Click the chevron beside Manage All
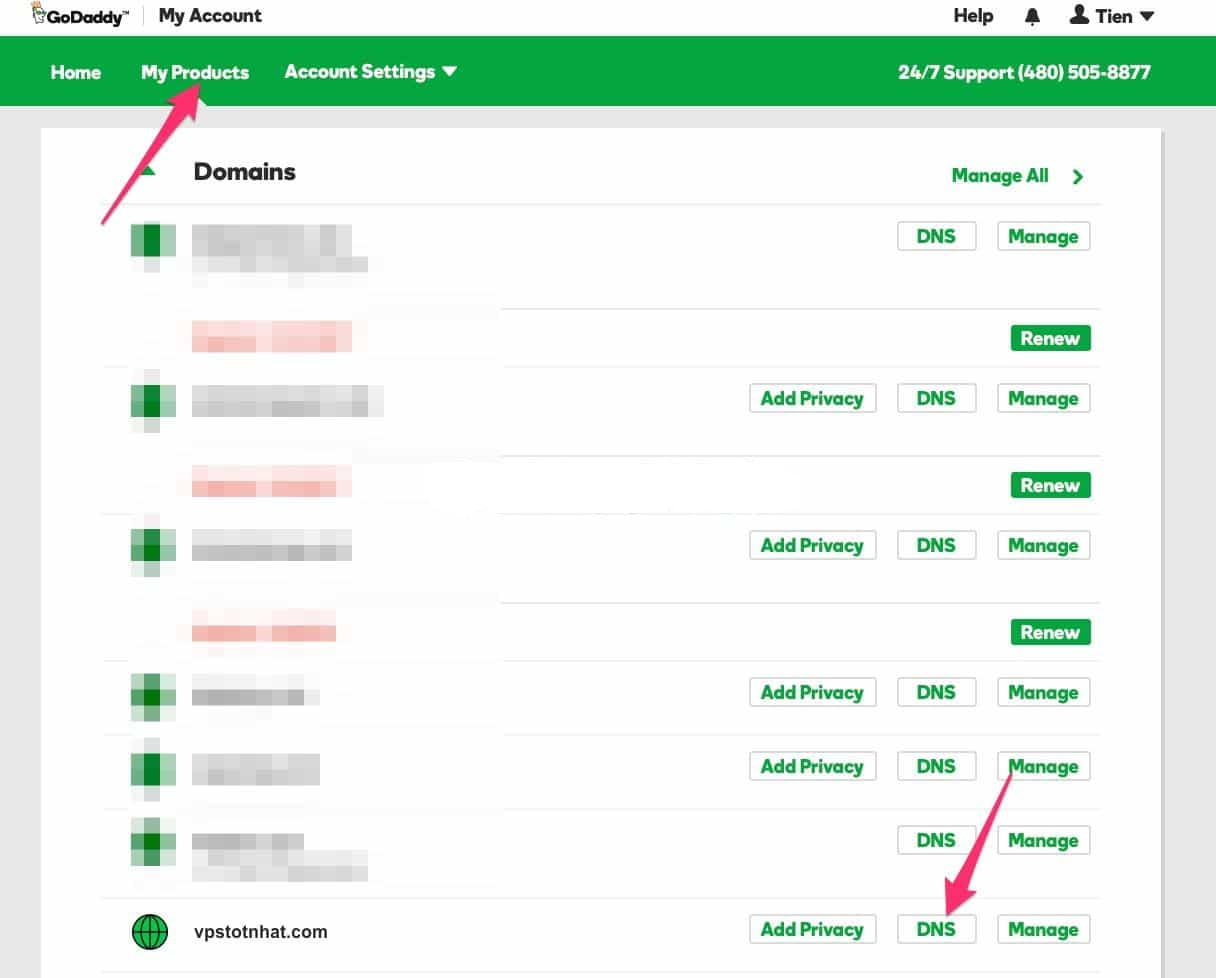This screenshot has width=1216, height=978. coord(1077,177)
